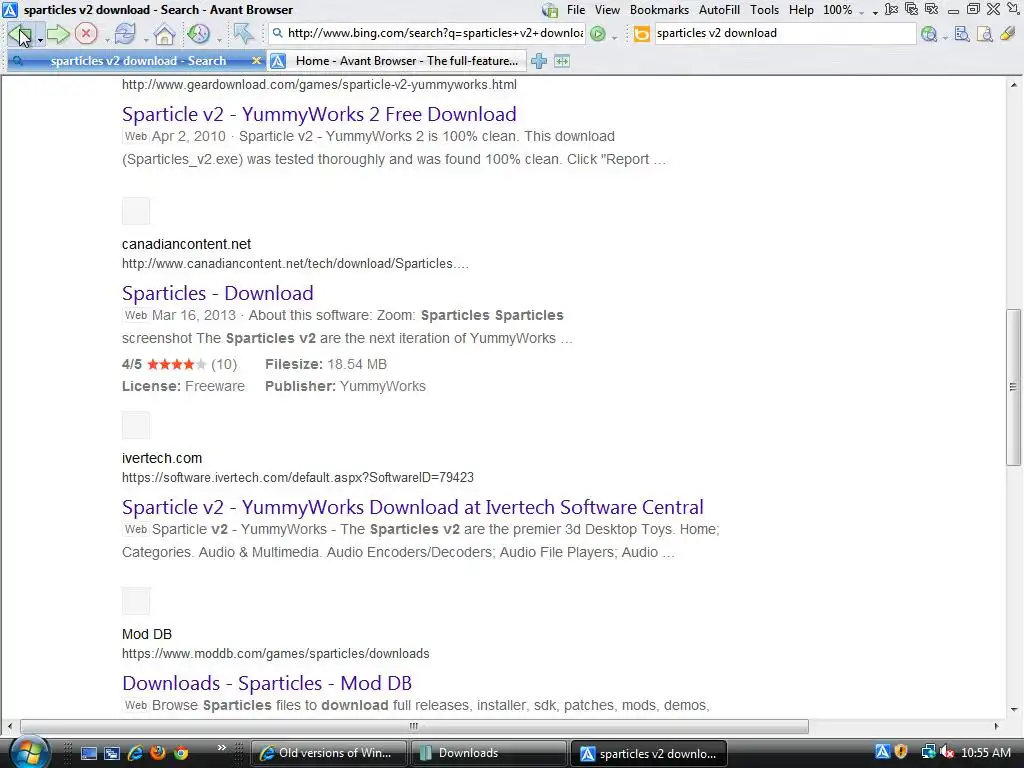Switch to the Downloads taskbar window
1024x768 pixels.
tap(488, 753)
